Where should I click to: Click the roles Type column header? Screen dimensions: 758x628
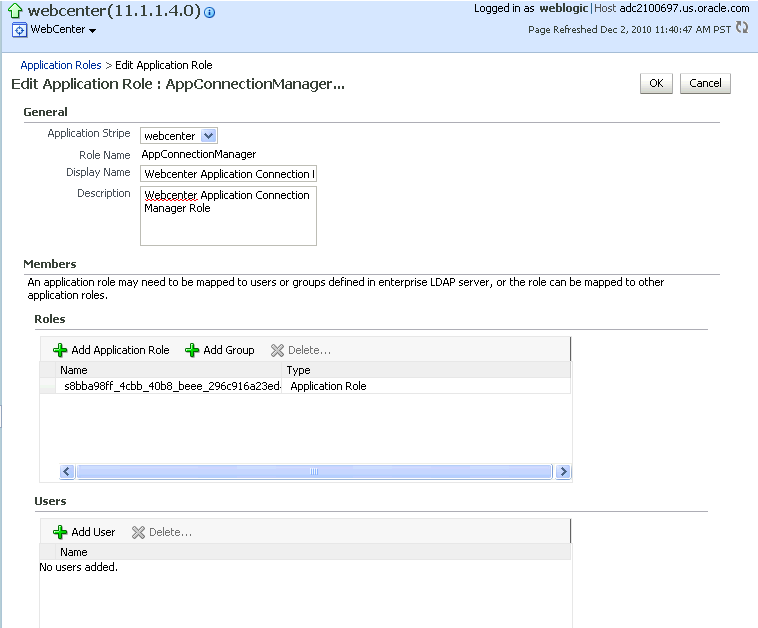426,370
